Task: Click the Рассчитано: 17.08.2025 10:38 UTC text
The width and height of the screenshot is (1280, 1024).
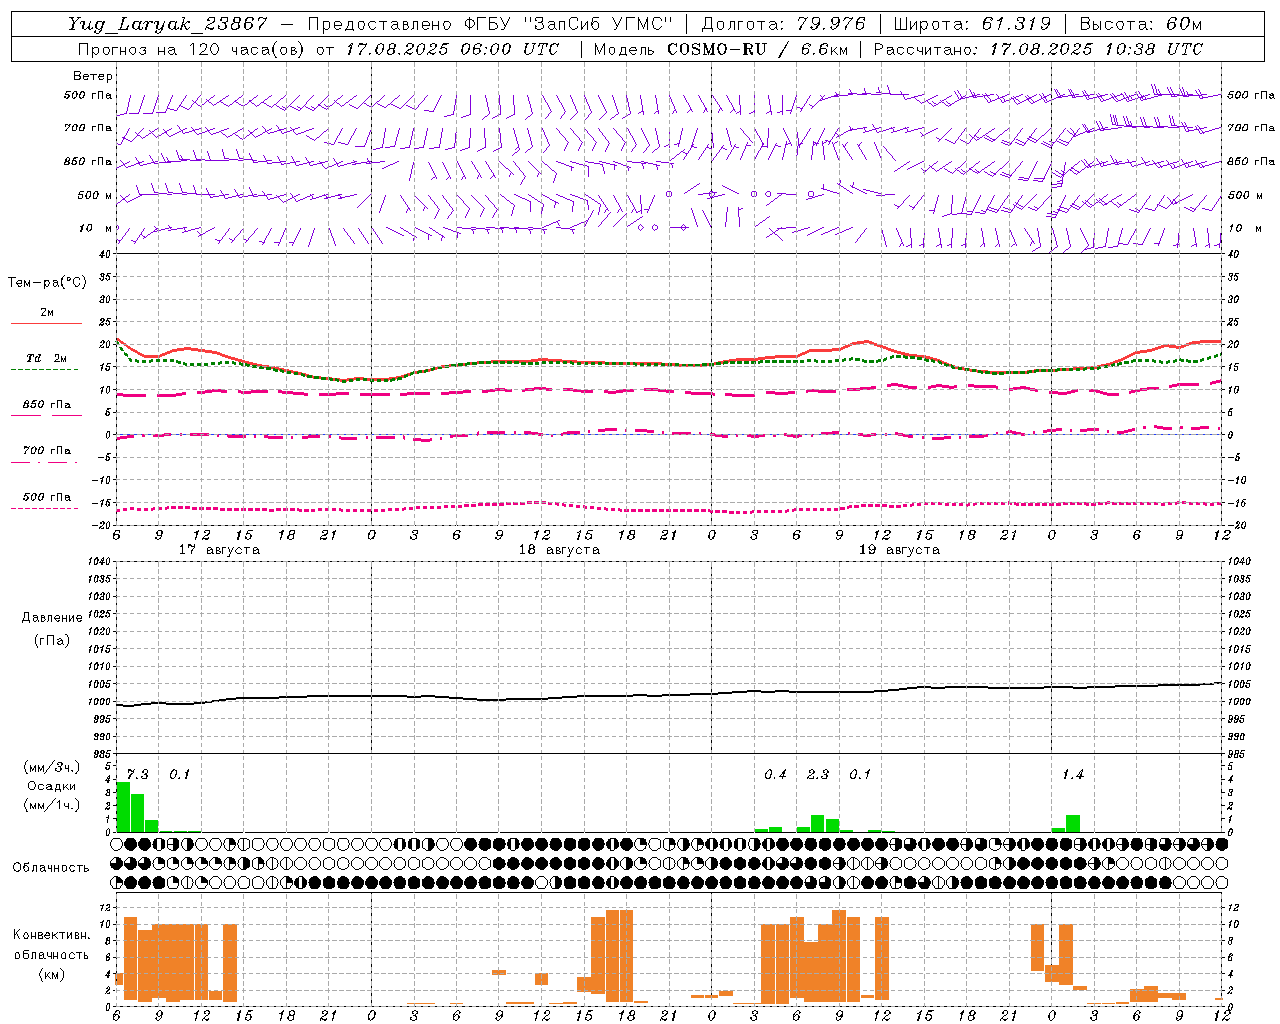Action: (x=1038, y=49)
